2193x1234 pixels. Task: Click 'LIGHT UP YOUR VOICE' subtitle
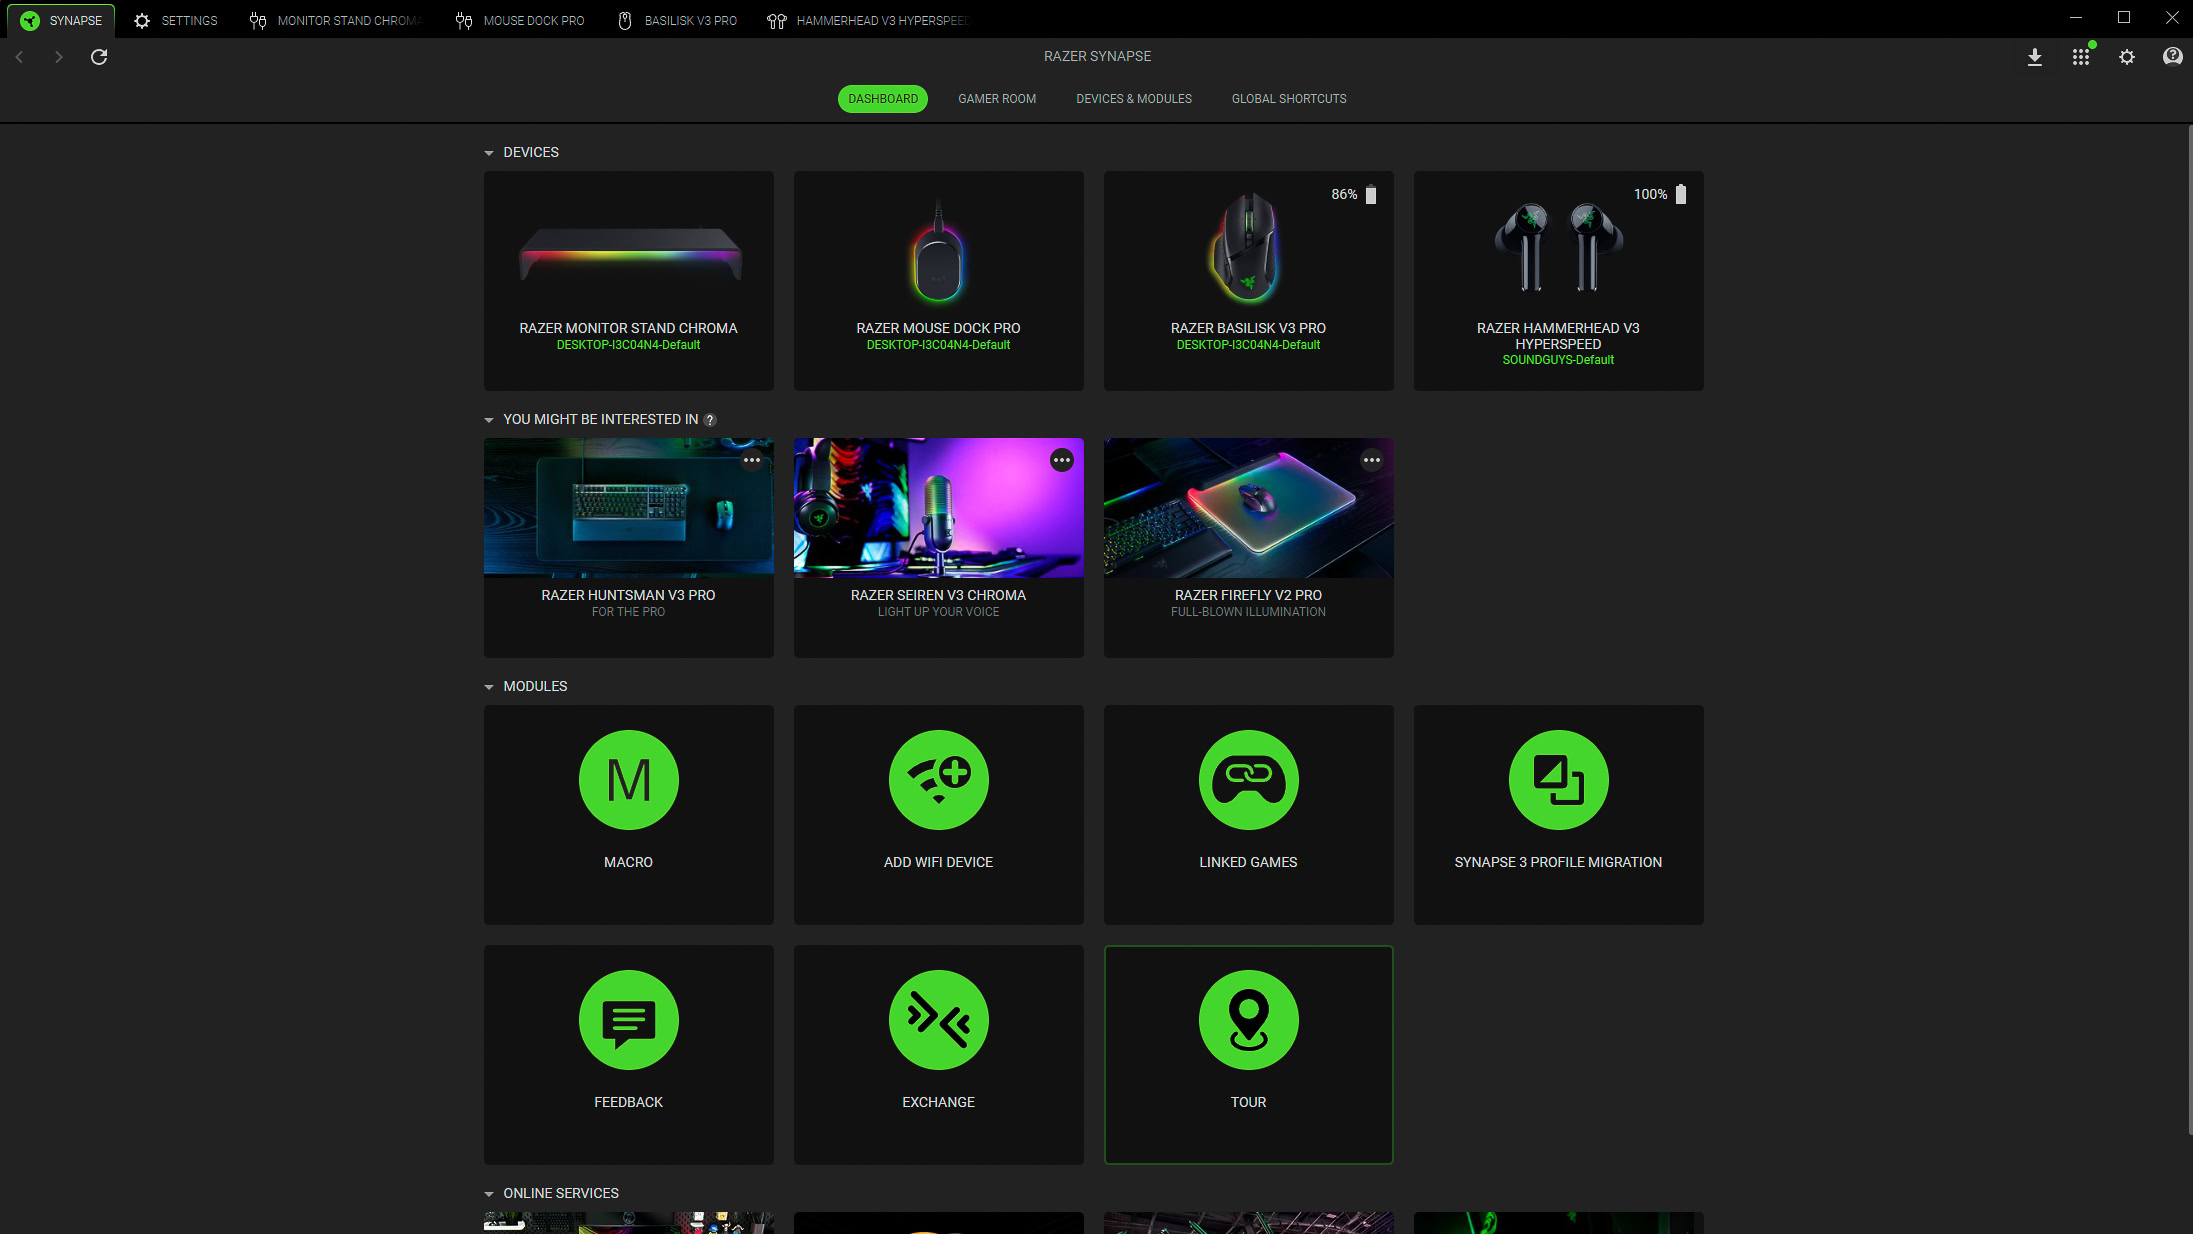point(938,612)
